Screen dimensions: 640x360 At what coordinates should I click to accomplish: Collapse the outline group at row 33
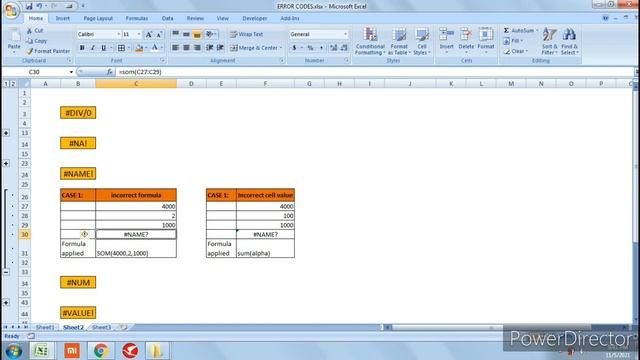tap(6, 272)
